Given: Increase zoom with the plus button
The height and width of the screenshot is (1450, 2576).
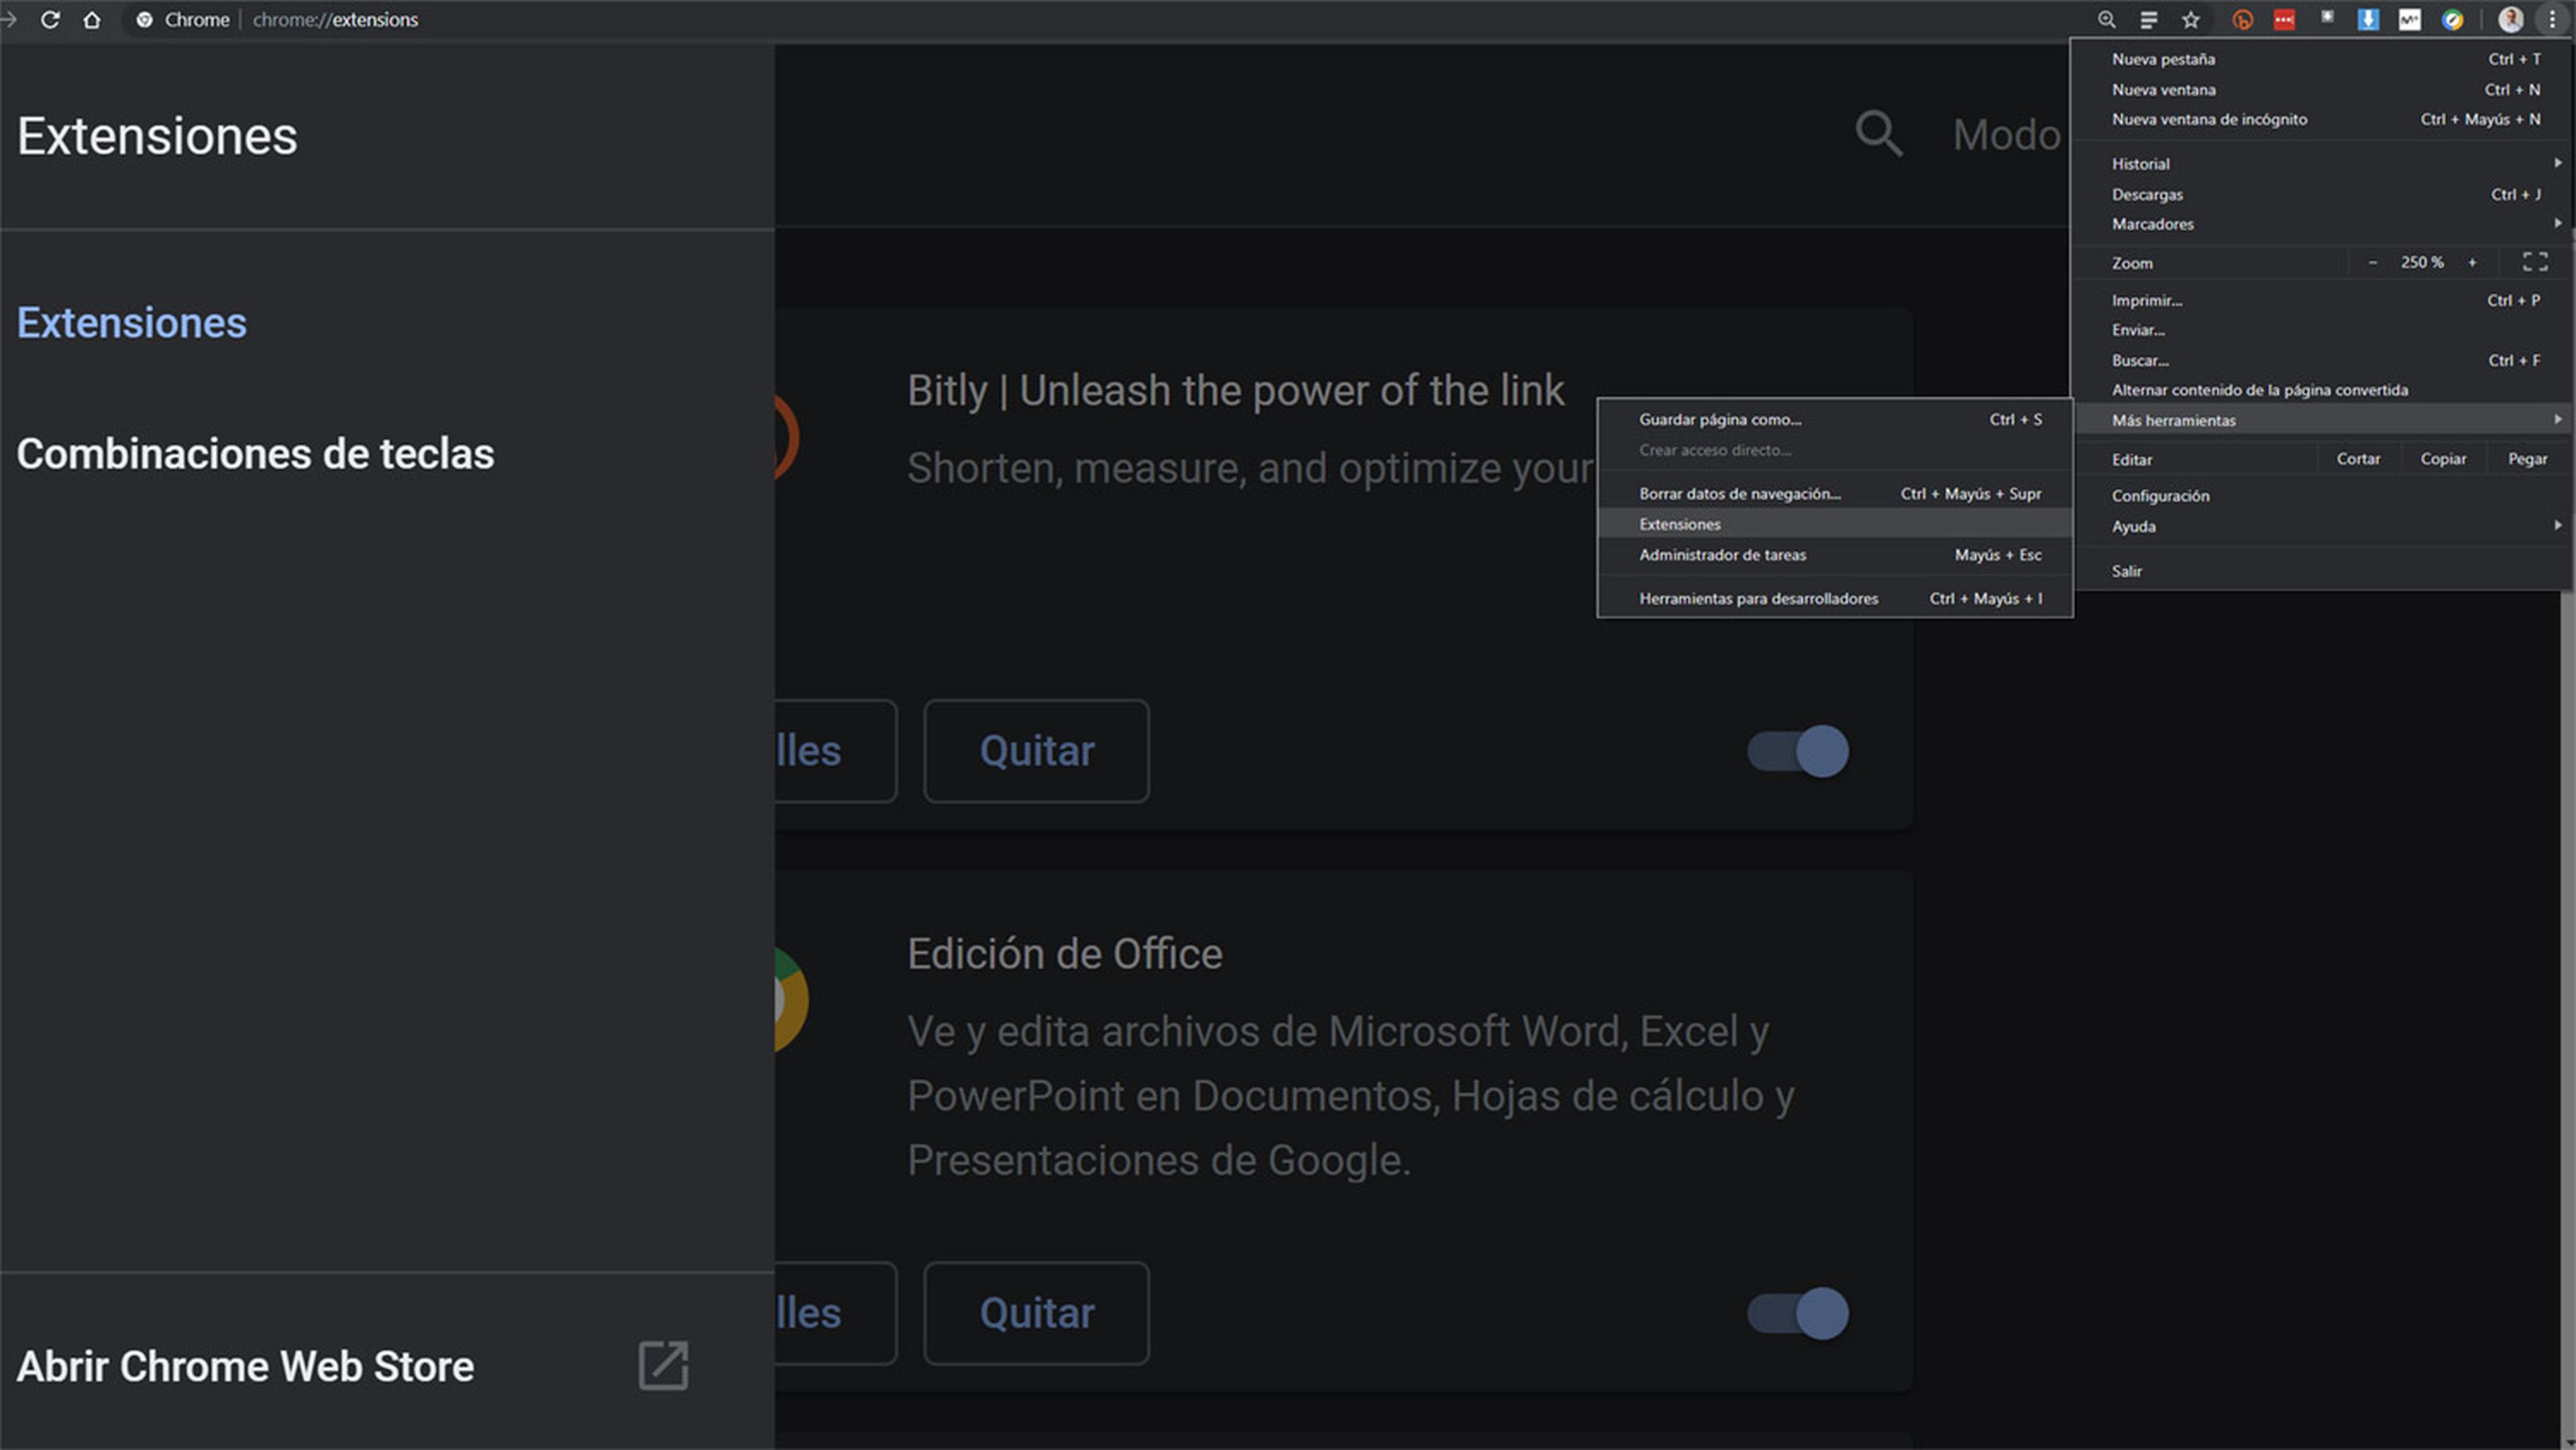Looking at the screenshot, I should (x=2472, y=262).
